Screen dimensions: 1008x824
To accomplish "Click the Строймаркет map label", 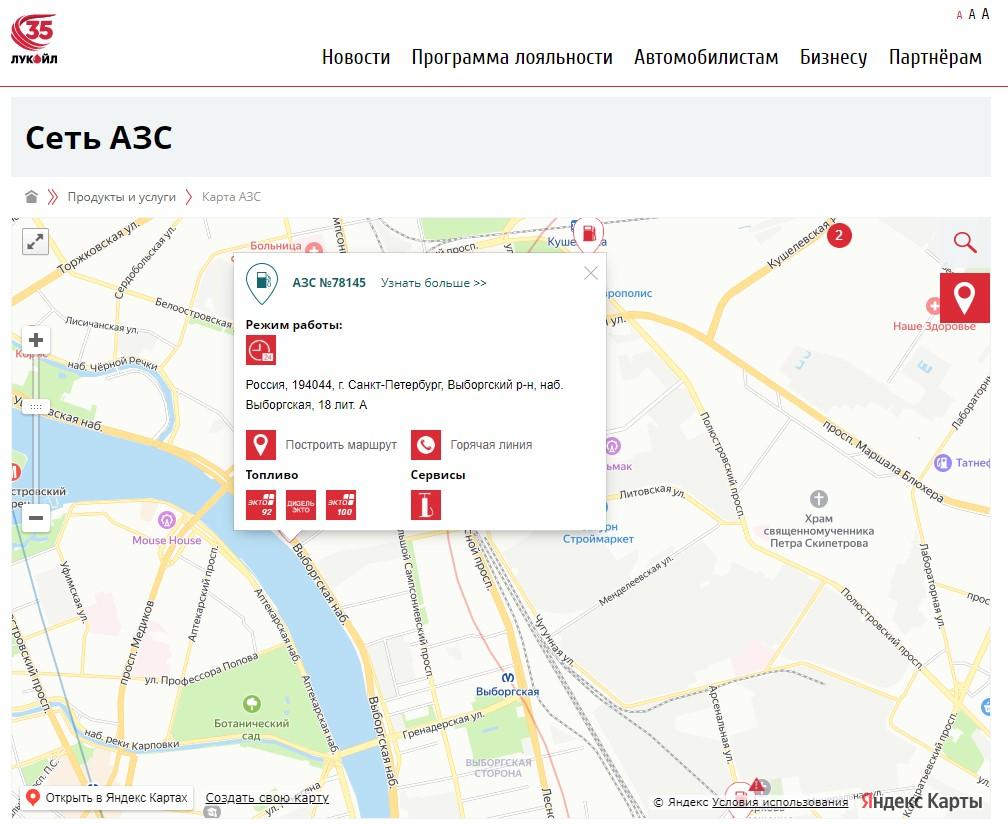I will point(598,539).
